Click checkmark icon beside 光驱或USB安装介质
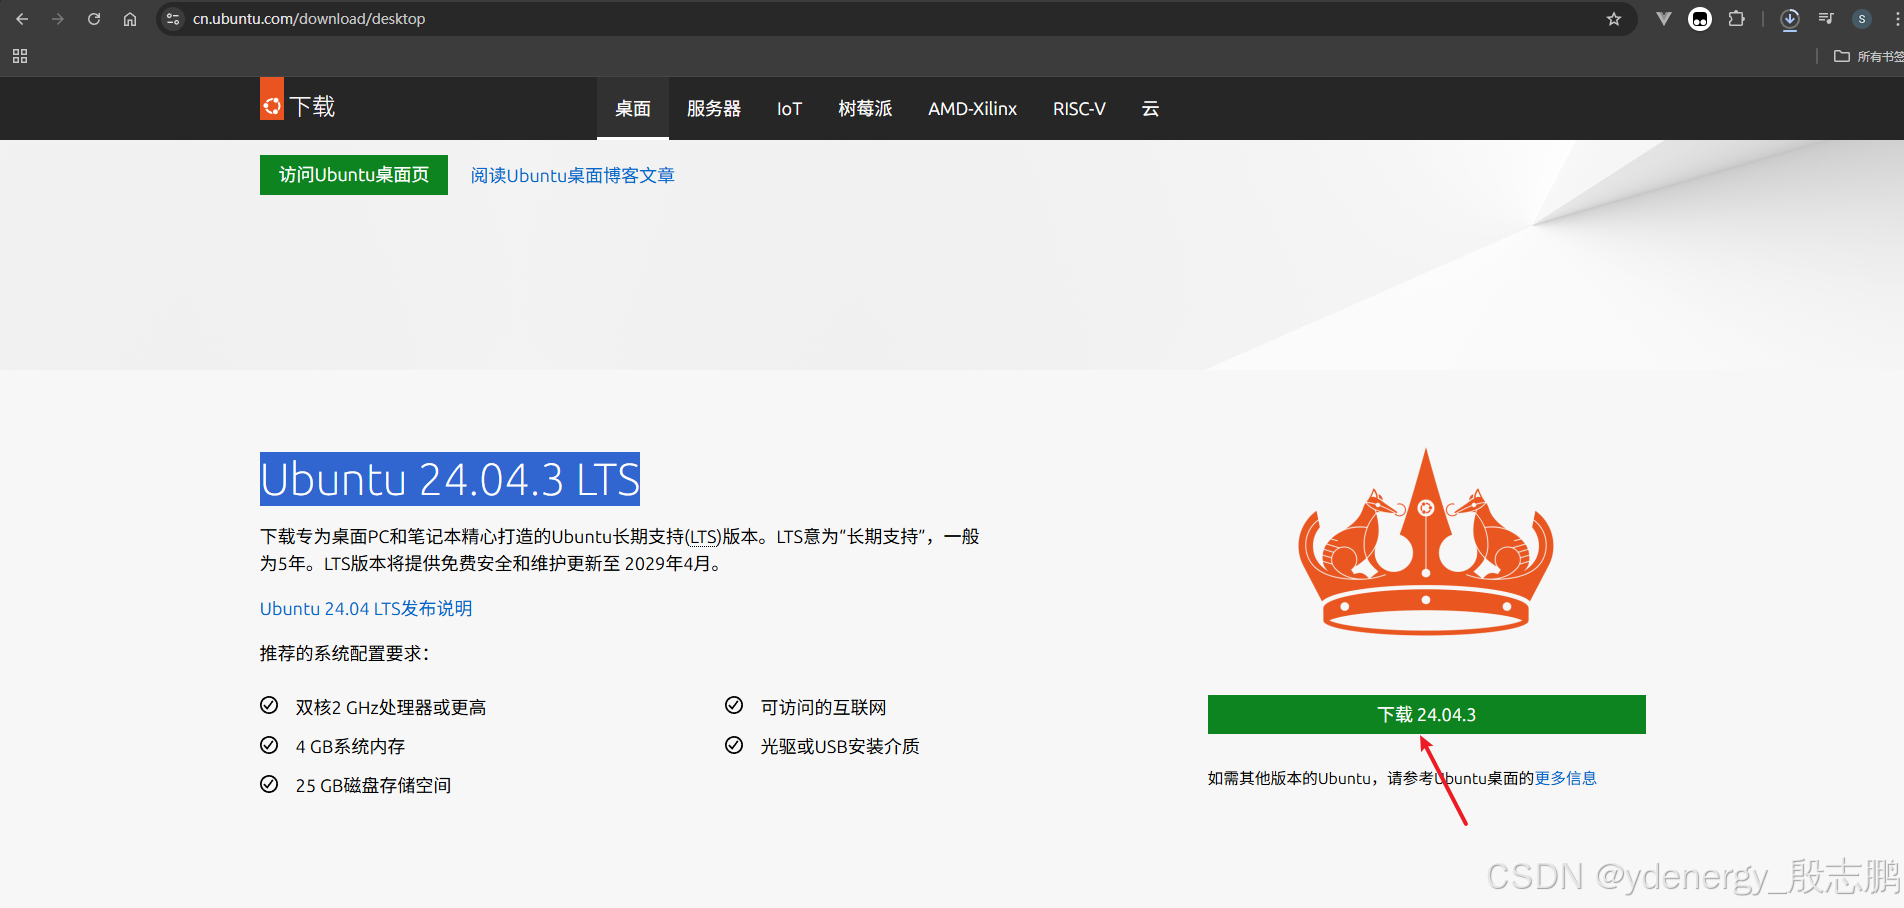The image size is (1904, 908). (x=734, y=744)
